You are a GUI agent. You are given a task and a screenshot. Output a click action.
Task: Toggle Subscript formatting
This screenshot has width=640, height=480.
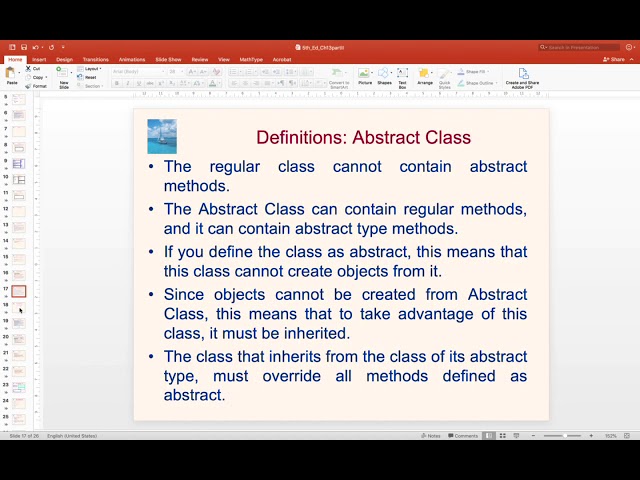(x=173, y=83)
